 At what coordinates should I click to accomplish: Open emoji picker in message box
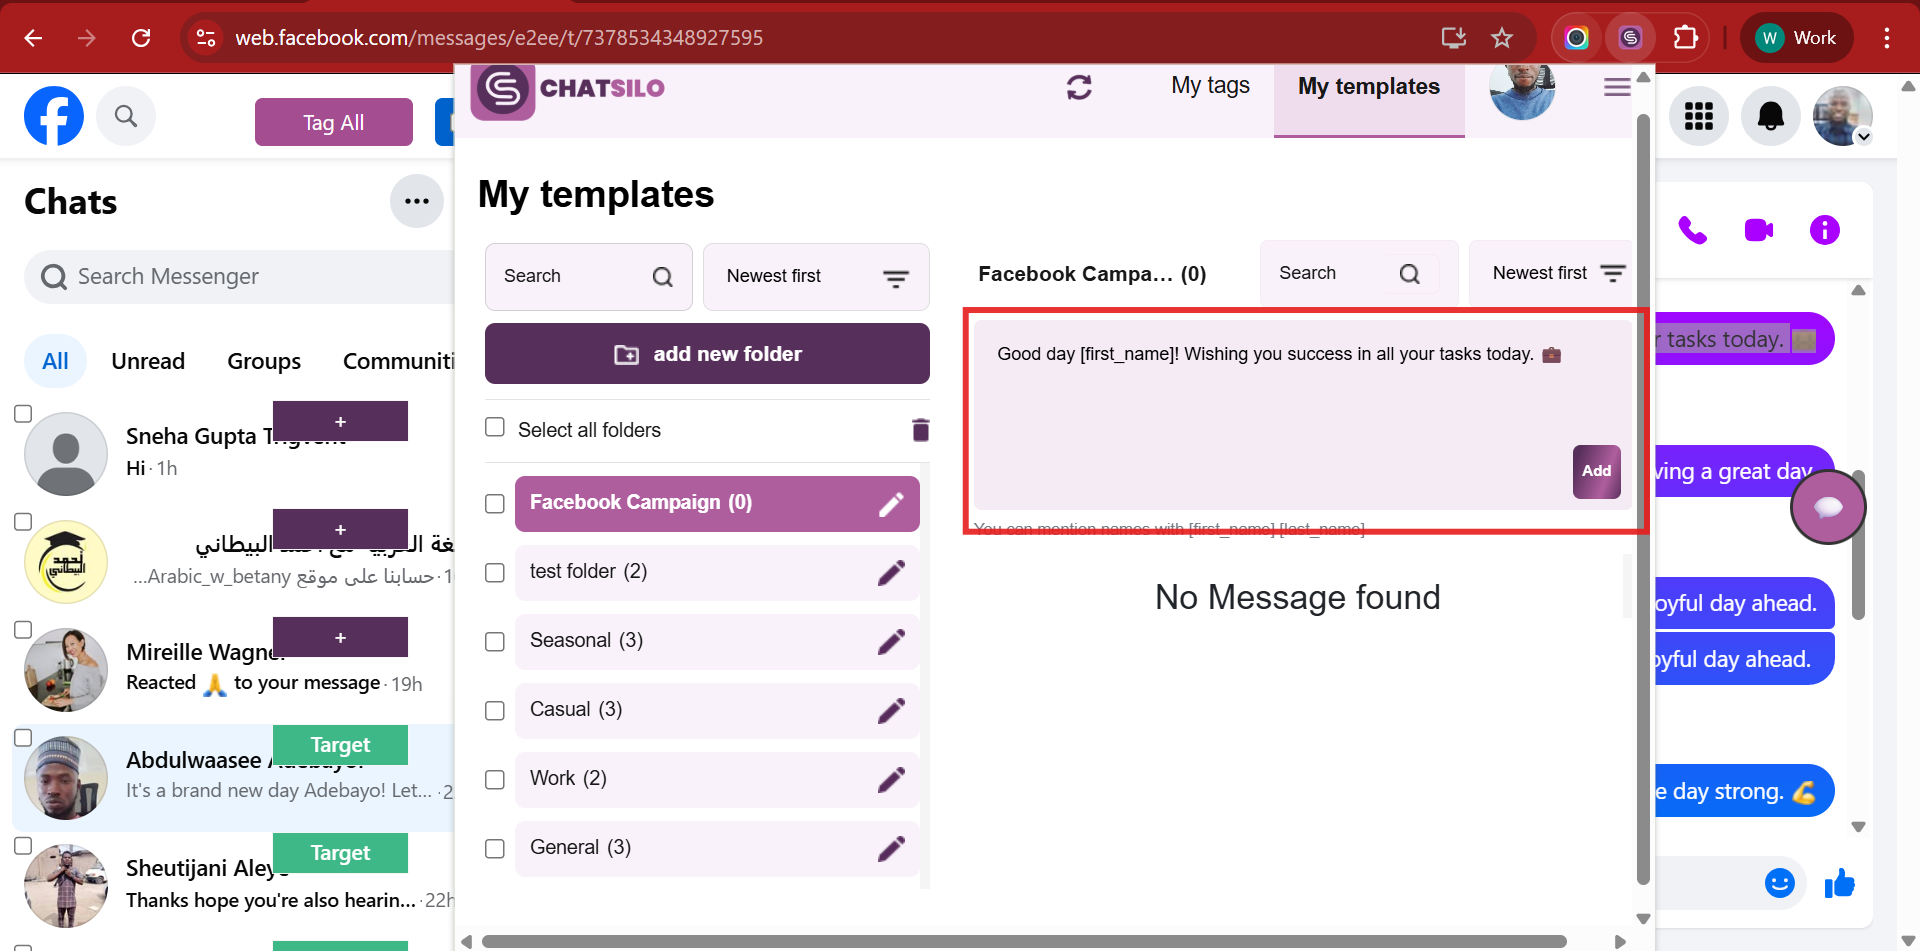point(1780,883)
